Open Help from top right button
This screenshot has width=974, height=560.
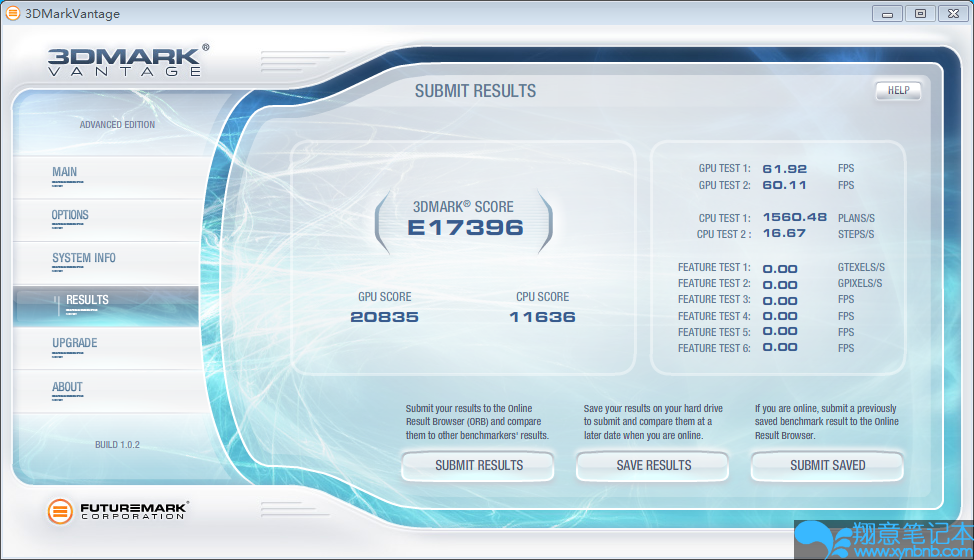tap(898, 90)
